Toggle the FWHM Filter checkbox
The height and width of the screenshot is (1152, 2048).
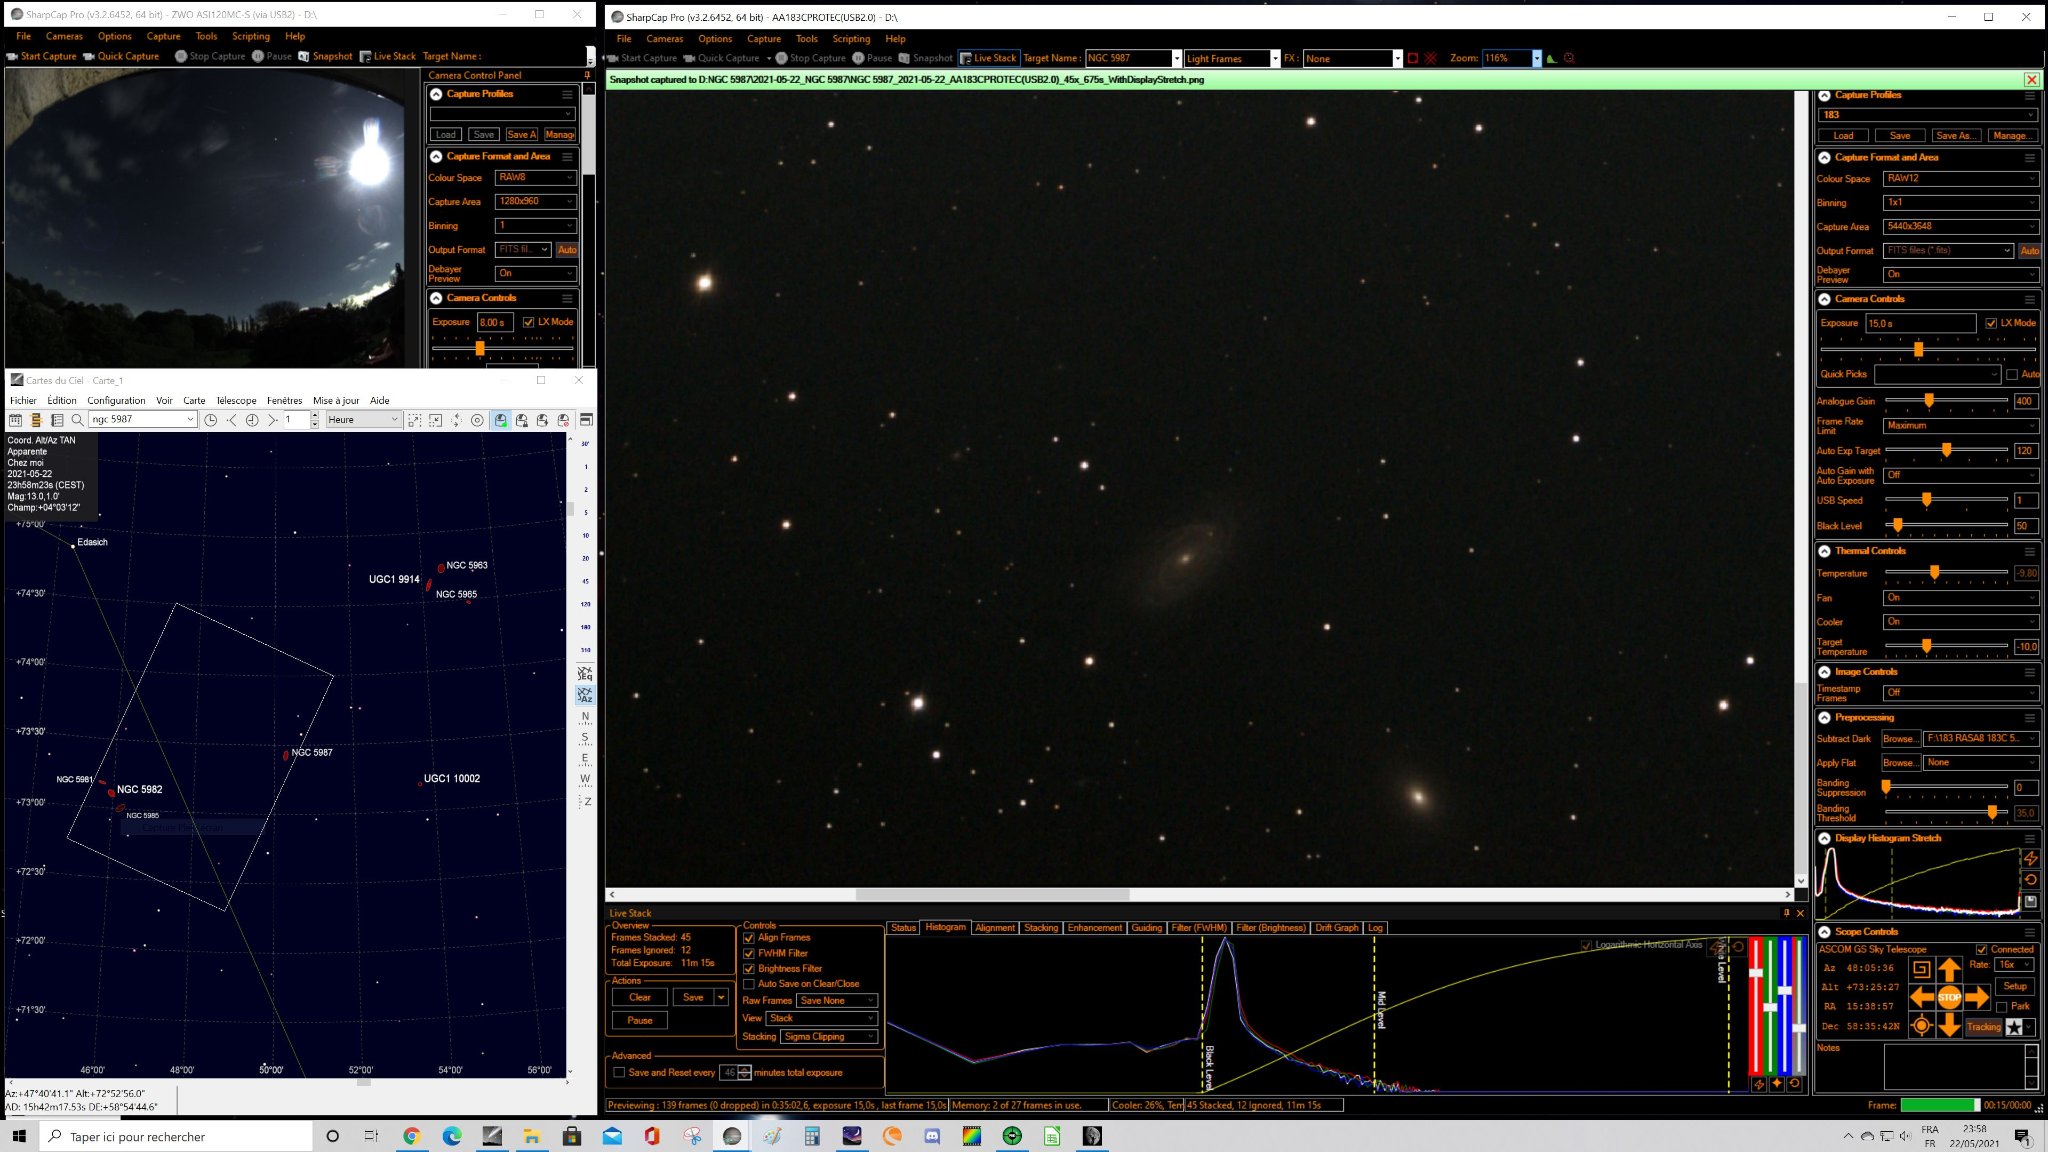(x=749, y=953)
